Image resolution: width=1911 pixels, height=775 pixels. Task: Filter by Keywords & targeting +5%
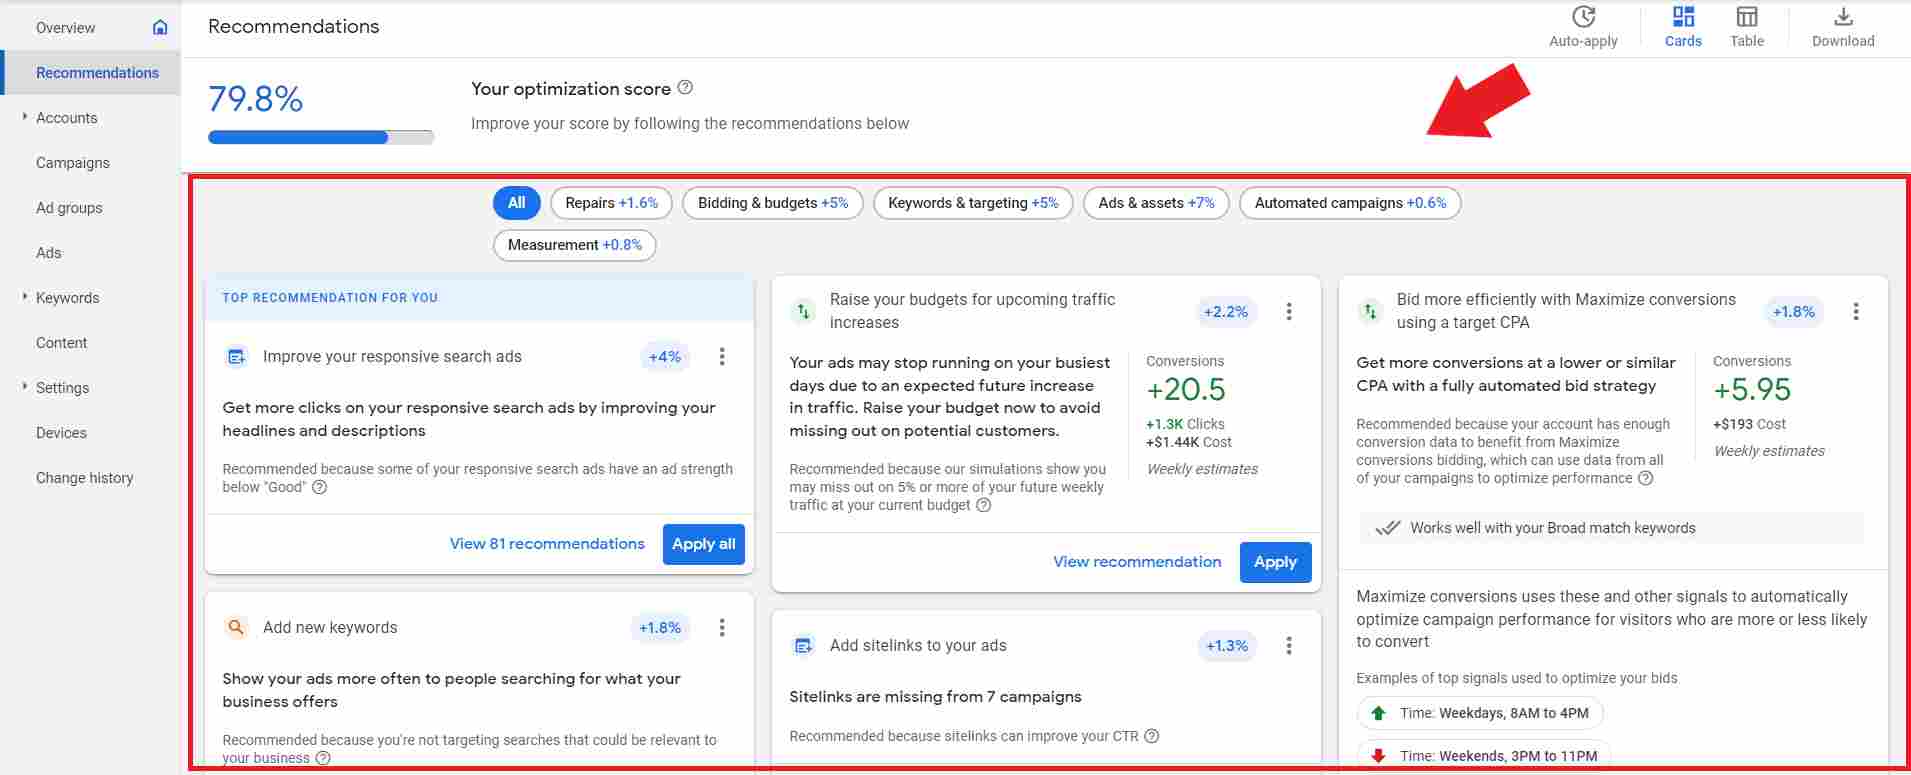973,203
